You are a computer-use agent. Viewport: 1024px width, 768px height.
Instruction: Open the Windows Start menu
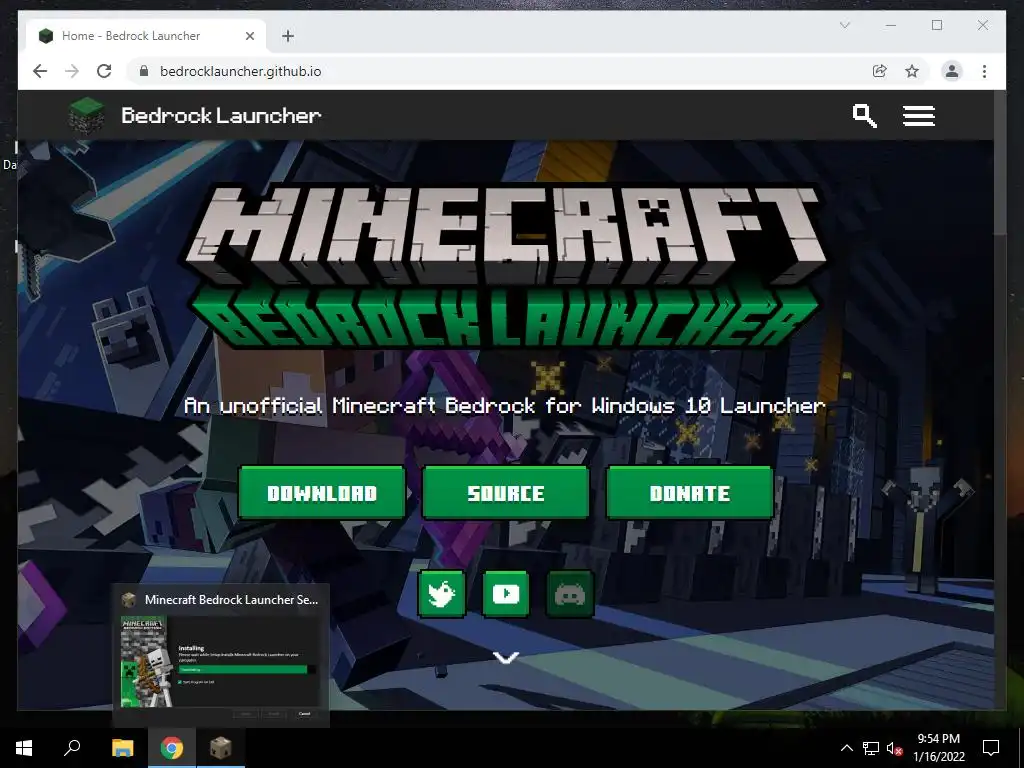[x=24, y=748]
